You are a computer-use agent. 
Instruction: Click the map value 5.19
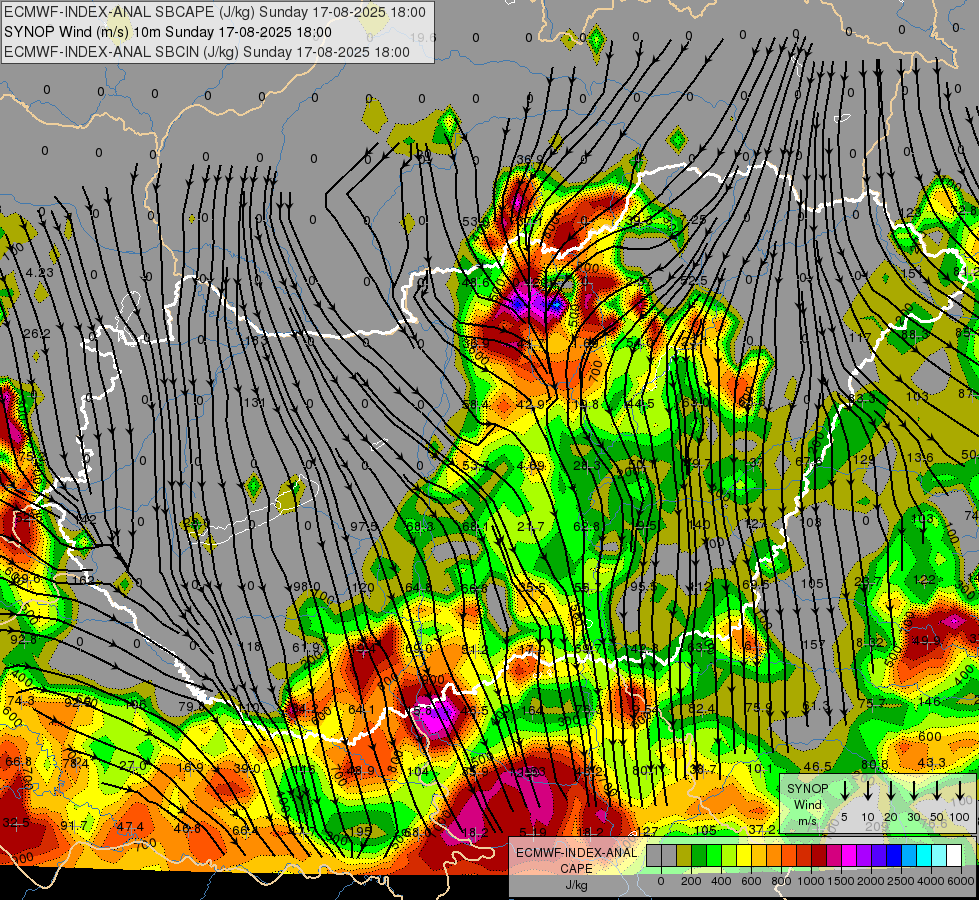coord(533,832)
